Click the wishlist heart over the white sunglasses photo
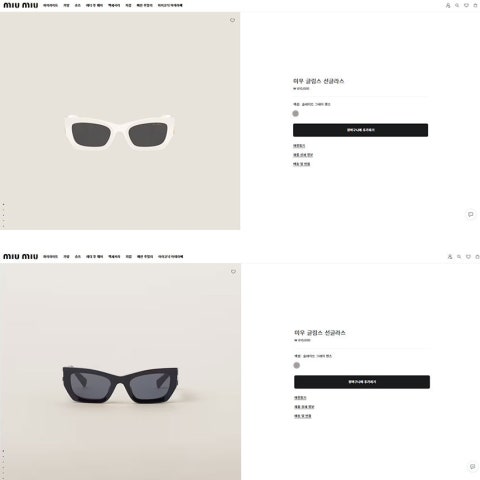 click(232, 20)
